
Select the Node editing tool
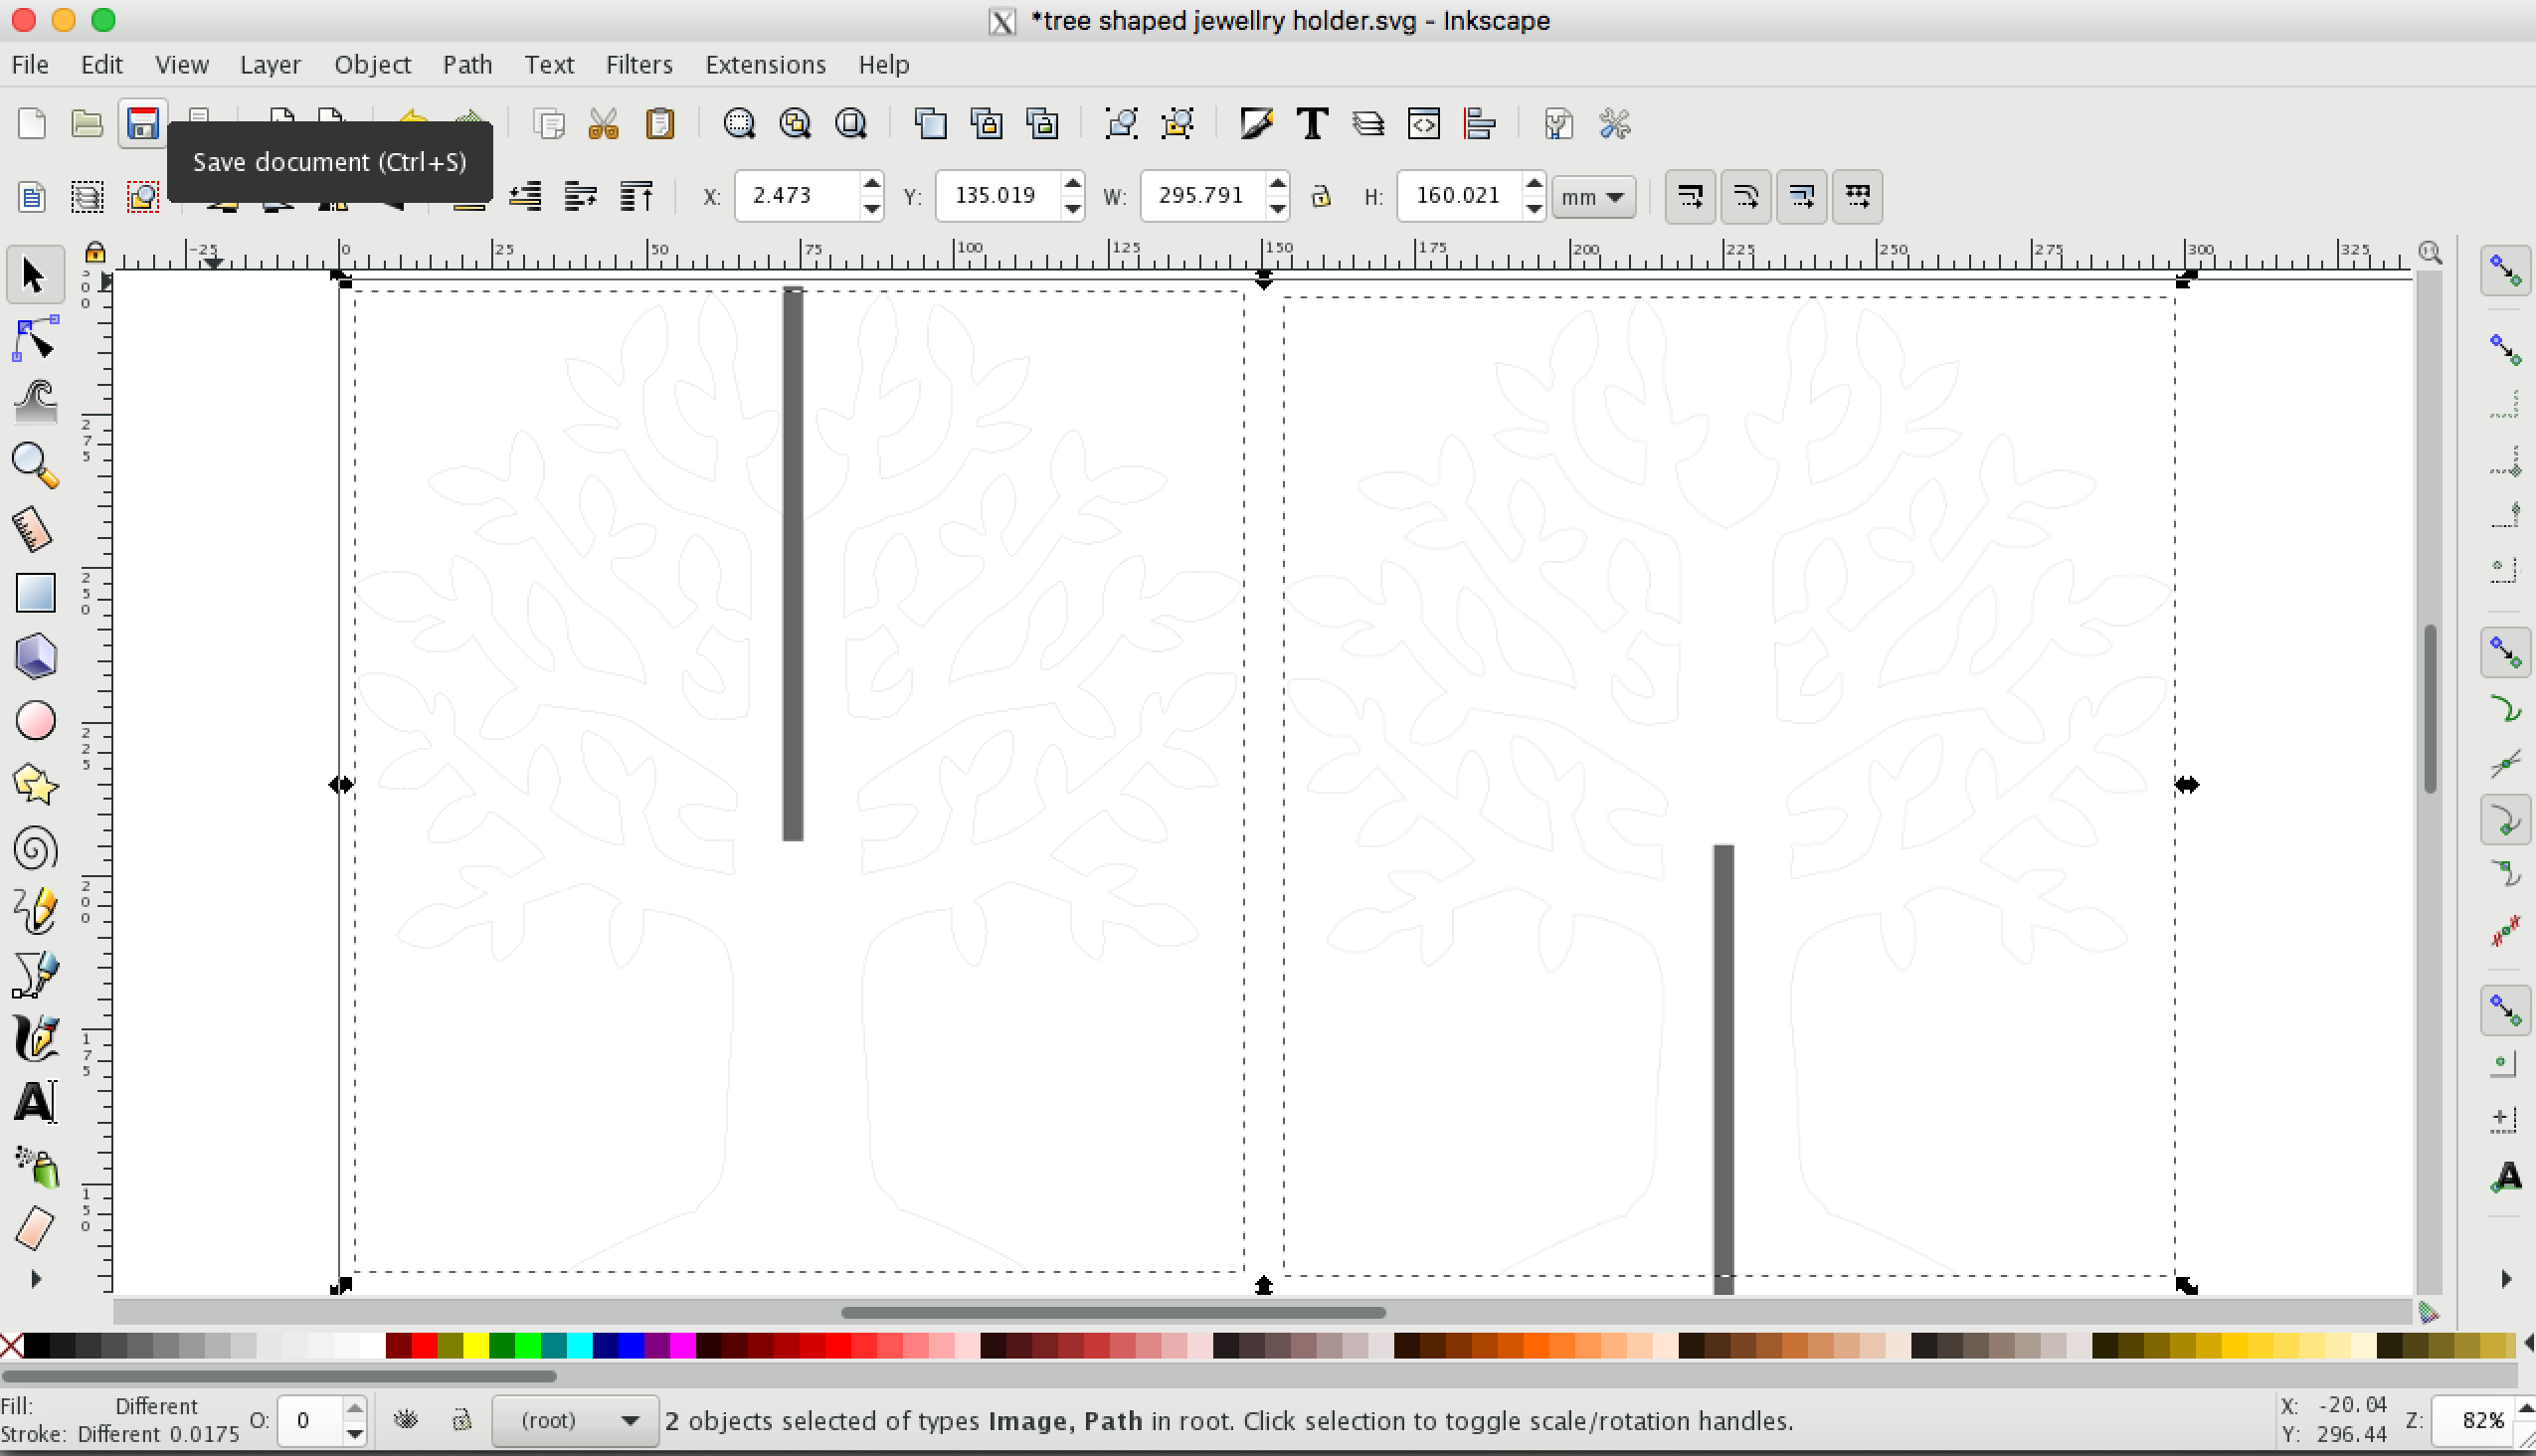[36, 340]
